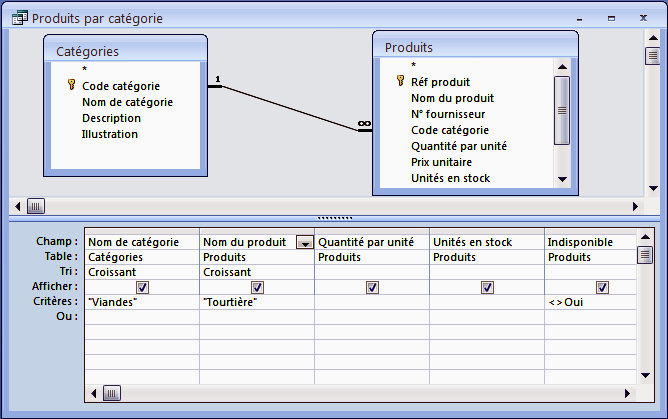This screenshot has width=668, height=419.
Task: Click horizontal scroll thumb of table pane
Action: pyautogui.click(x=36, y=207)
